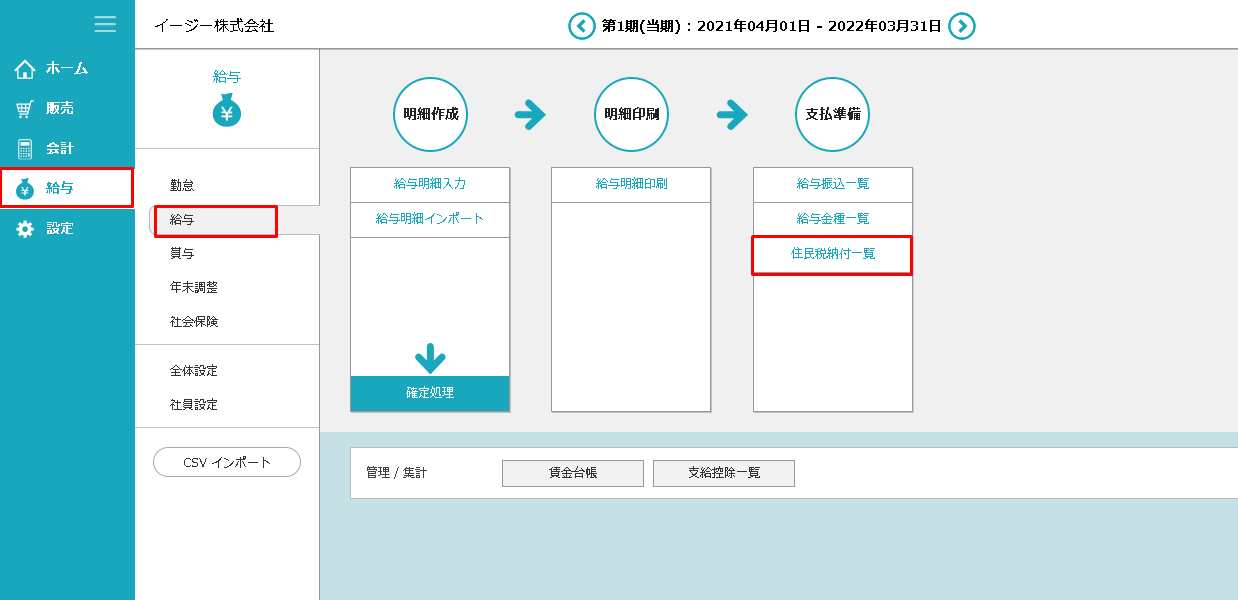Open the ホーム home icon

point(25,69)
